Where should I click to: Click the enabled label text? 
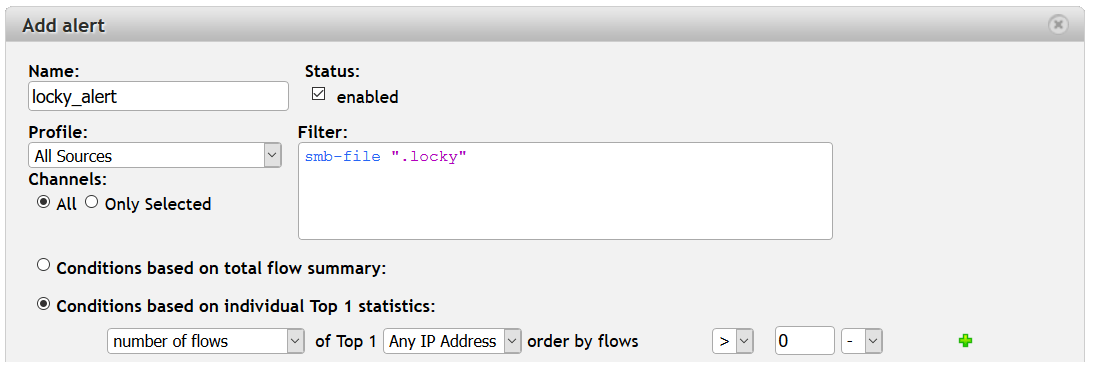pyautogui.click(x=367, y=97)
